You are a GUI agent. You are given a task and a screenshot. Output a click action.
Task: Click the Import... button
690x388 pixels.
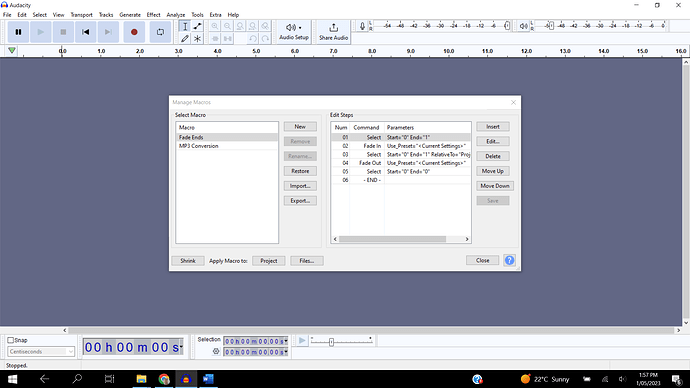300,186
